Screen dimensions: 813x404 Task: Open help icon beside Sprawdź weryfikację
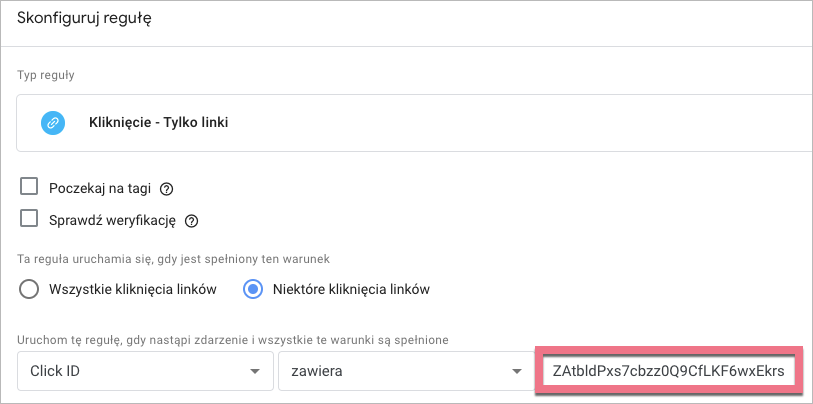pos(192,220)
